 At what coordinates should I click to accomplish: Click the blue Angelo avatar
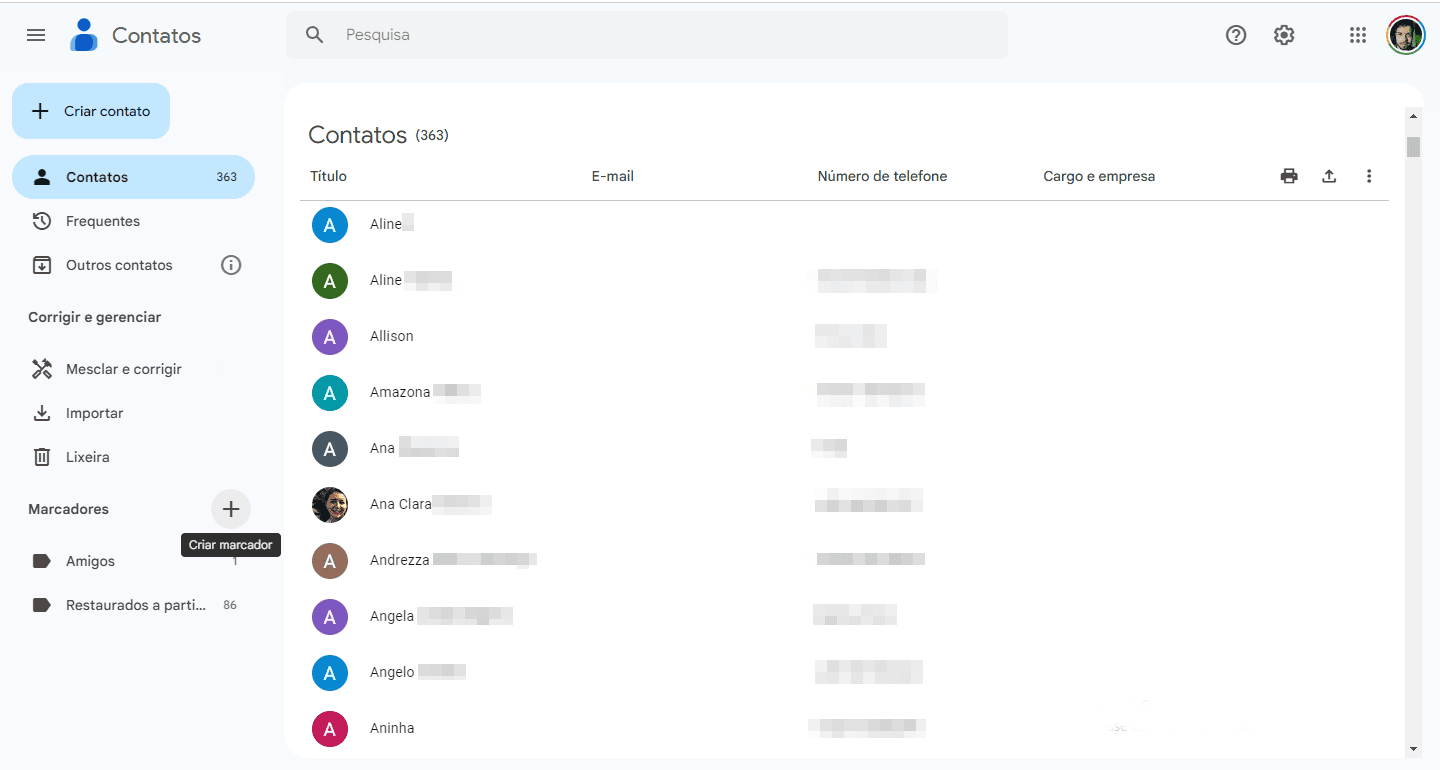[330, 673]
